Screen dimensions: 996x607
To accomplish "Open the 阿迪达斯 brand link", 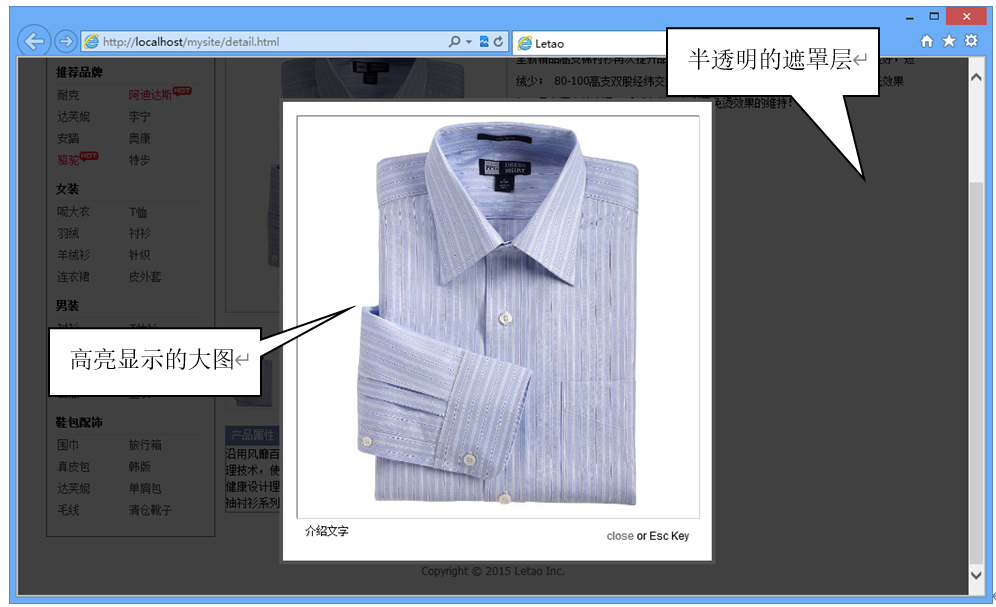I will click(x=150, y=95).
